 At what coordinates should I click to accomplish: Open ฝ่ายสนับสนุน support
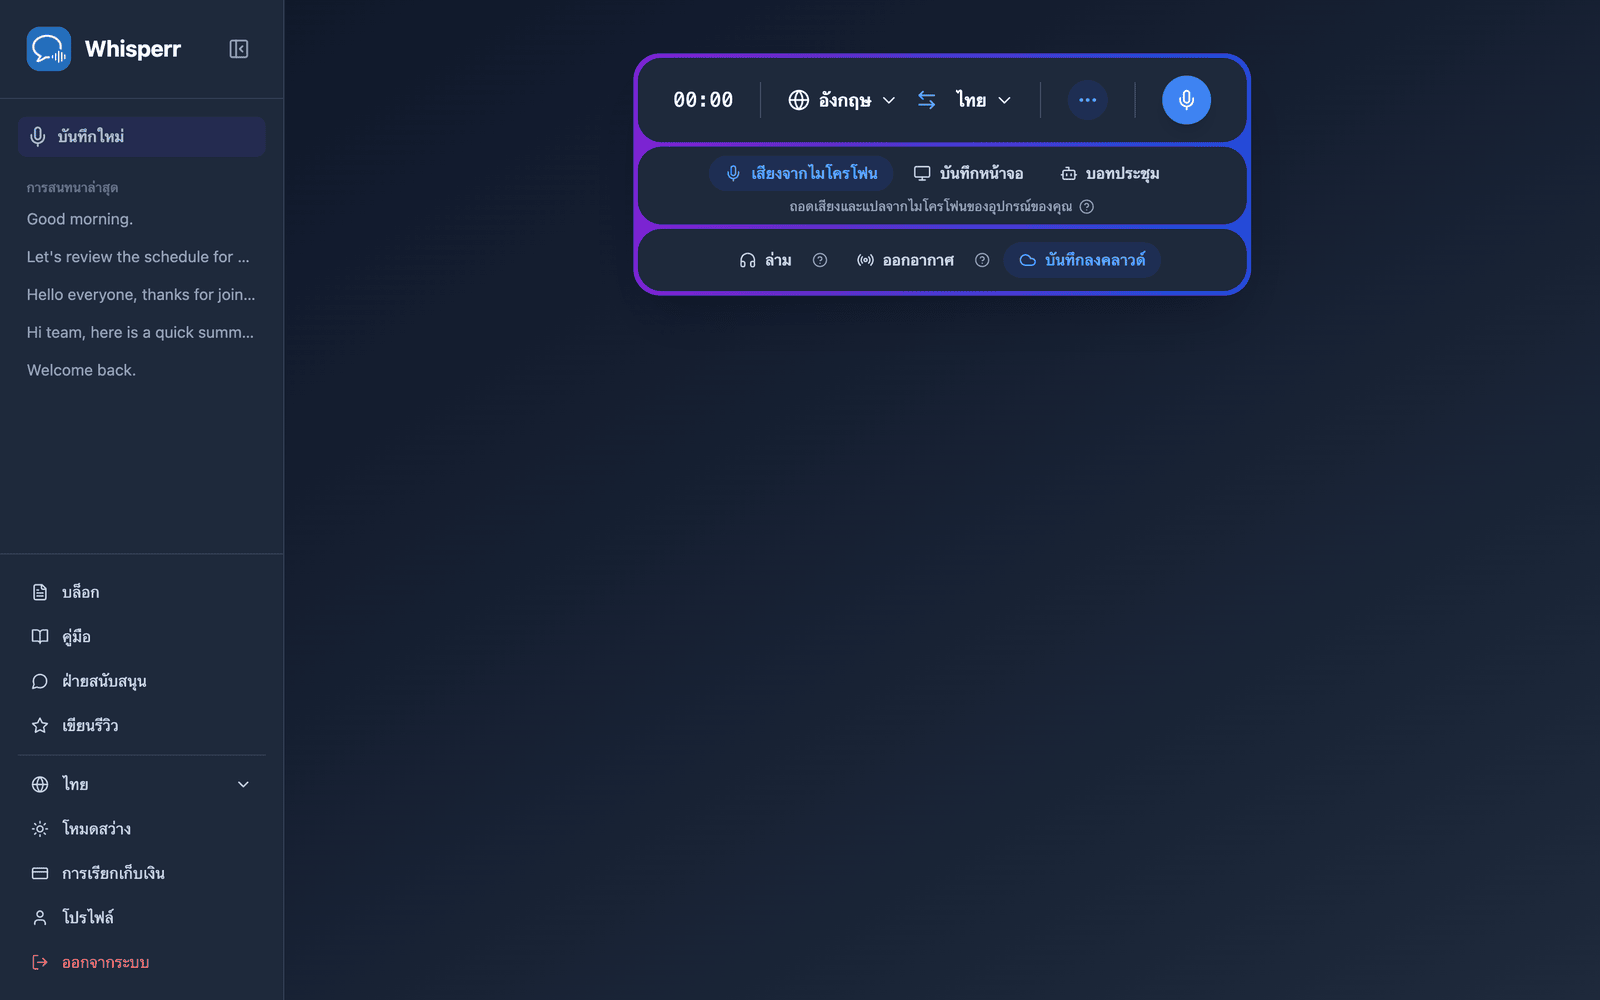(x=142, y=681)
